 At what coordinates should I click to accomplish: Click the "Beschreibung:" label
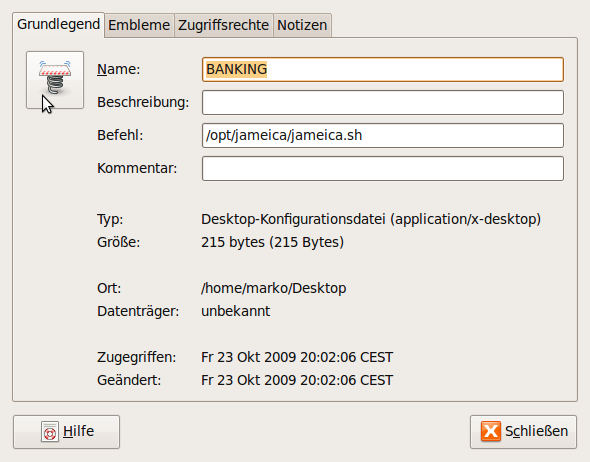click(143, 102)
